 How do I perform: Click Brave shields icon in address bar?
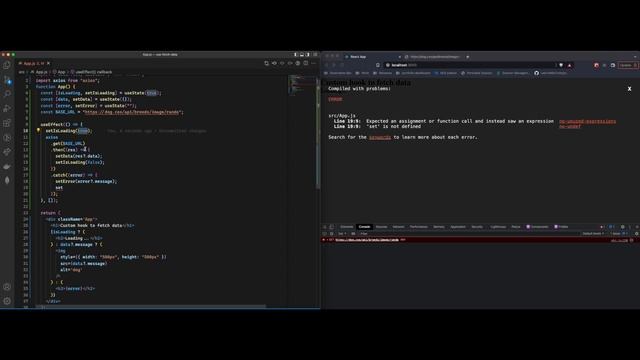561,65
